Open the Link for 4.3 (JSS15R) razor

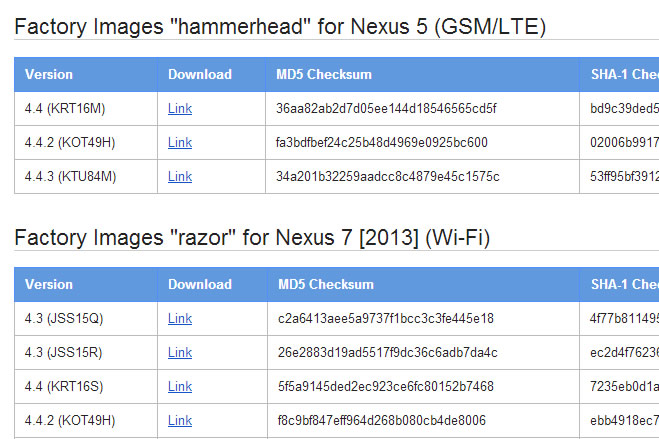[180, 352]
